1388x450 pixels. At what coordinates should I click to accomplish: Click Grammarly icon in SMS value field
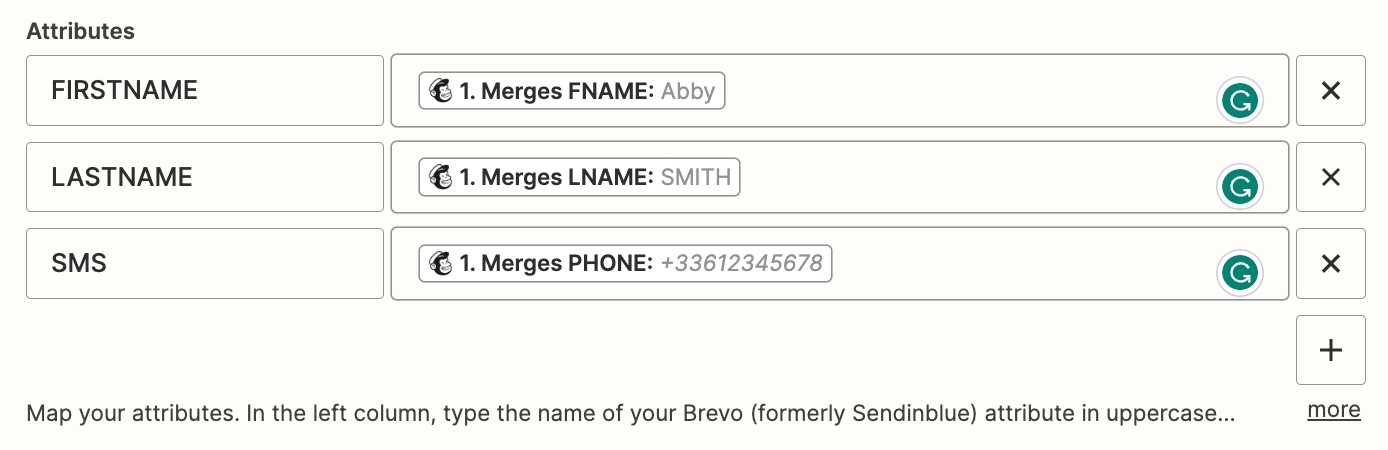point(1240,273)
